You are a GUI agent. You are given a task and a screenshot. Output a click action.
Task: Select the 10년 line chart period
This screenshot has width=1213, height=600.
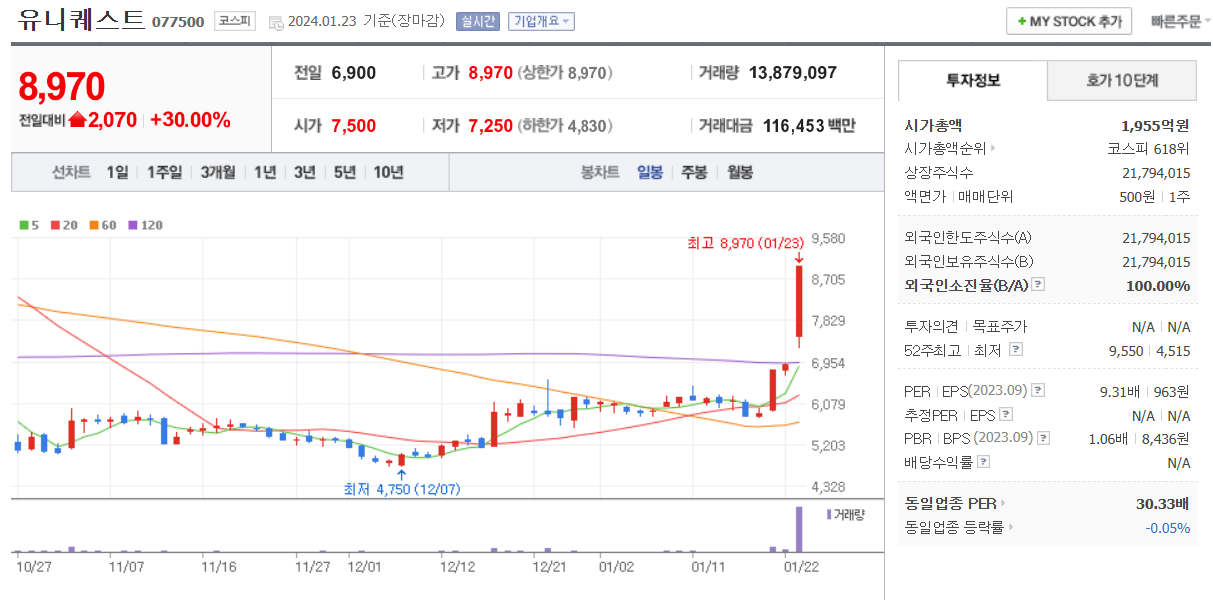point(389,172)
